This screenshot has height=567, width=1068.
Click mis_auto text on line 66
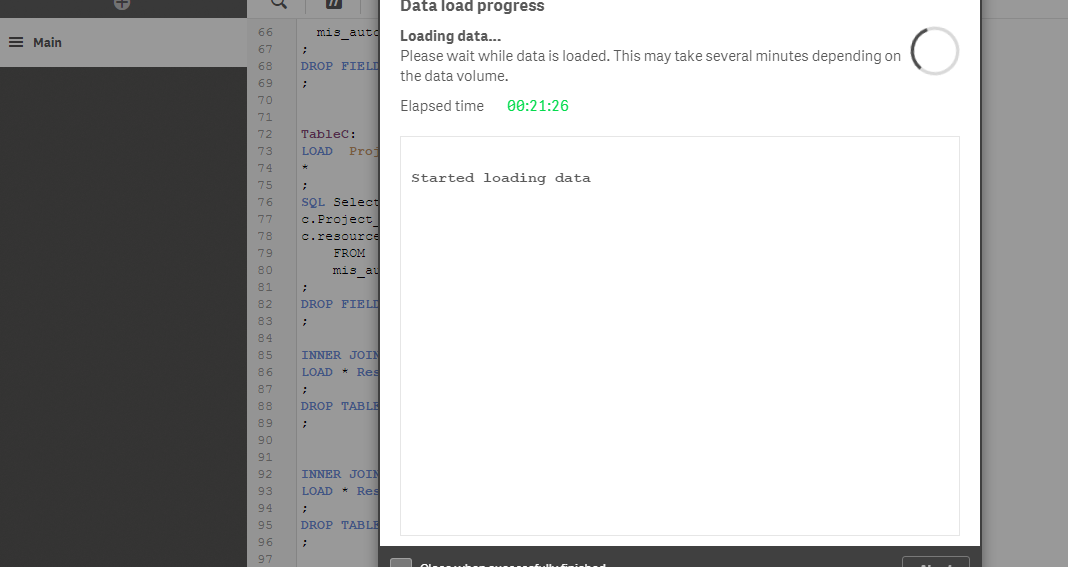pyautogui.click(x=348, y=32)
